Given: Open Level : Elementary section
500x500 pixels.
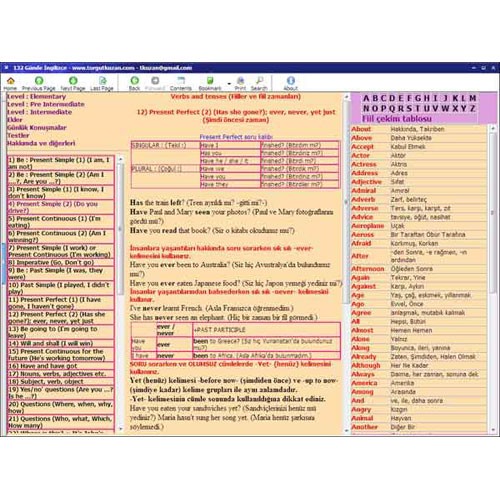Looking at the screenshot, I should pyautogui.click(x=37, y=97).
